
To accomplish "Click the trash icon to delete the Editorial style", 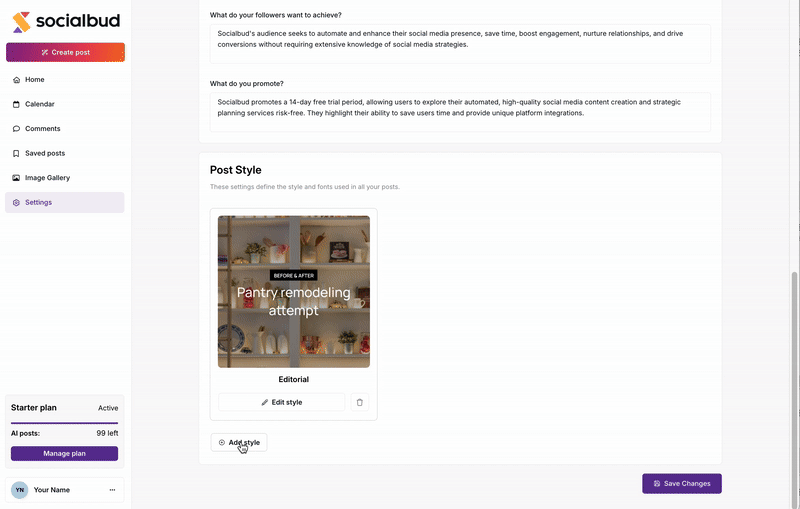I will [360, 402].
